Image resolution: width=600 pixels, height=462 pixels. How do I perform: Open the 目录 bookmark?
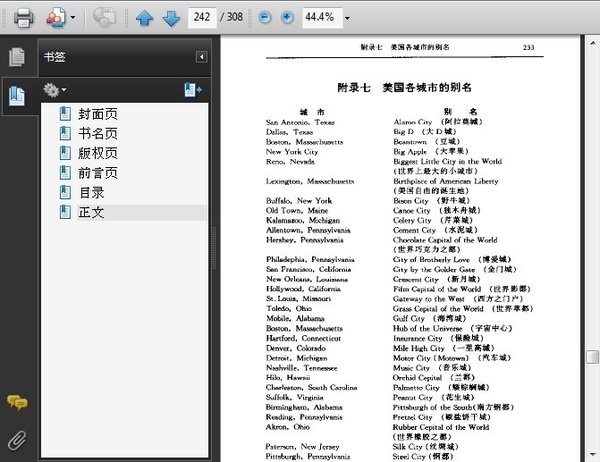91,193
